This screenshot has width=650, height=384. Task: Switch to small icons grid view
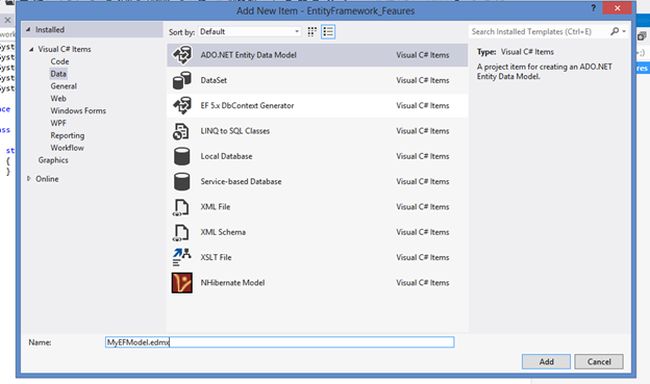coord(312,32)
